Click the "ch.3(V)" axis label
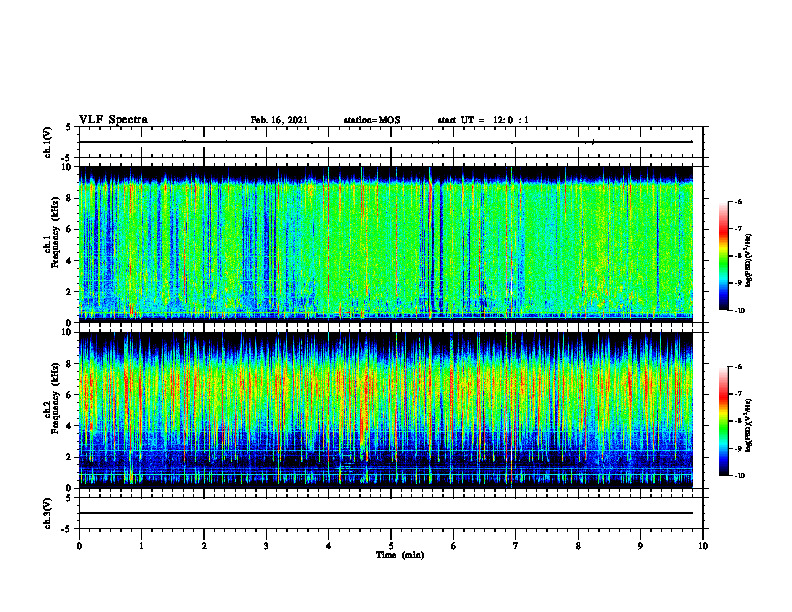The width and height of the screenshot is (792, 612). coord(48,513)
